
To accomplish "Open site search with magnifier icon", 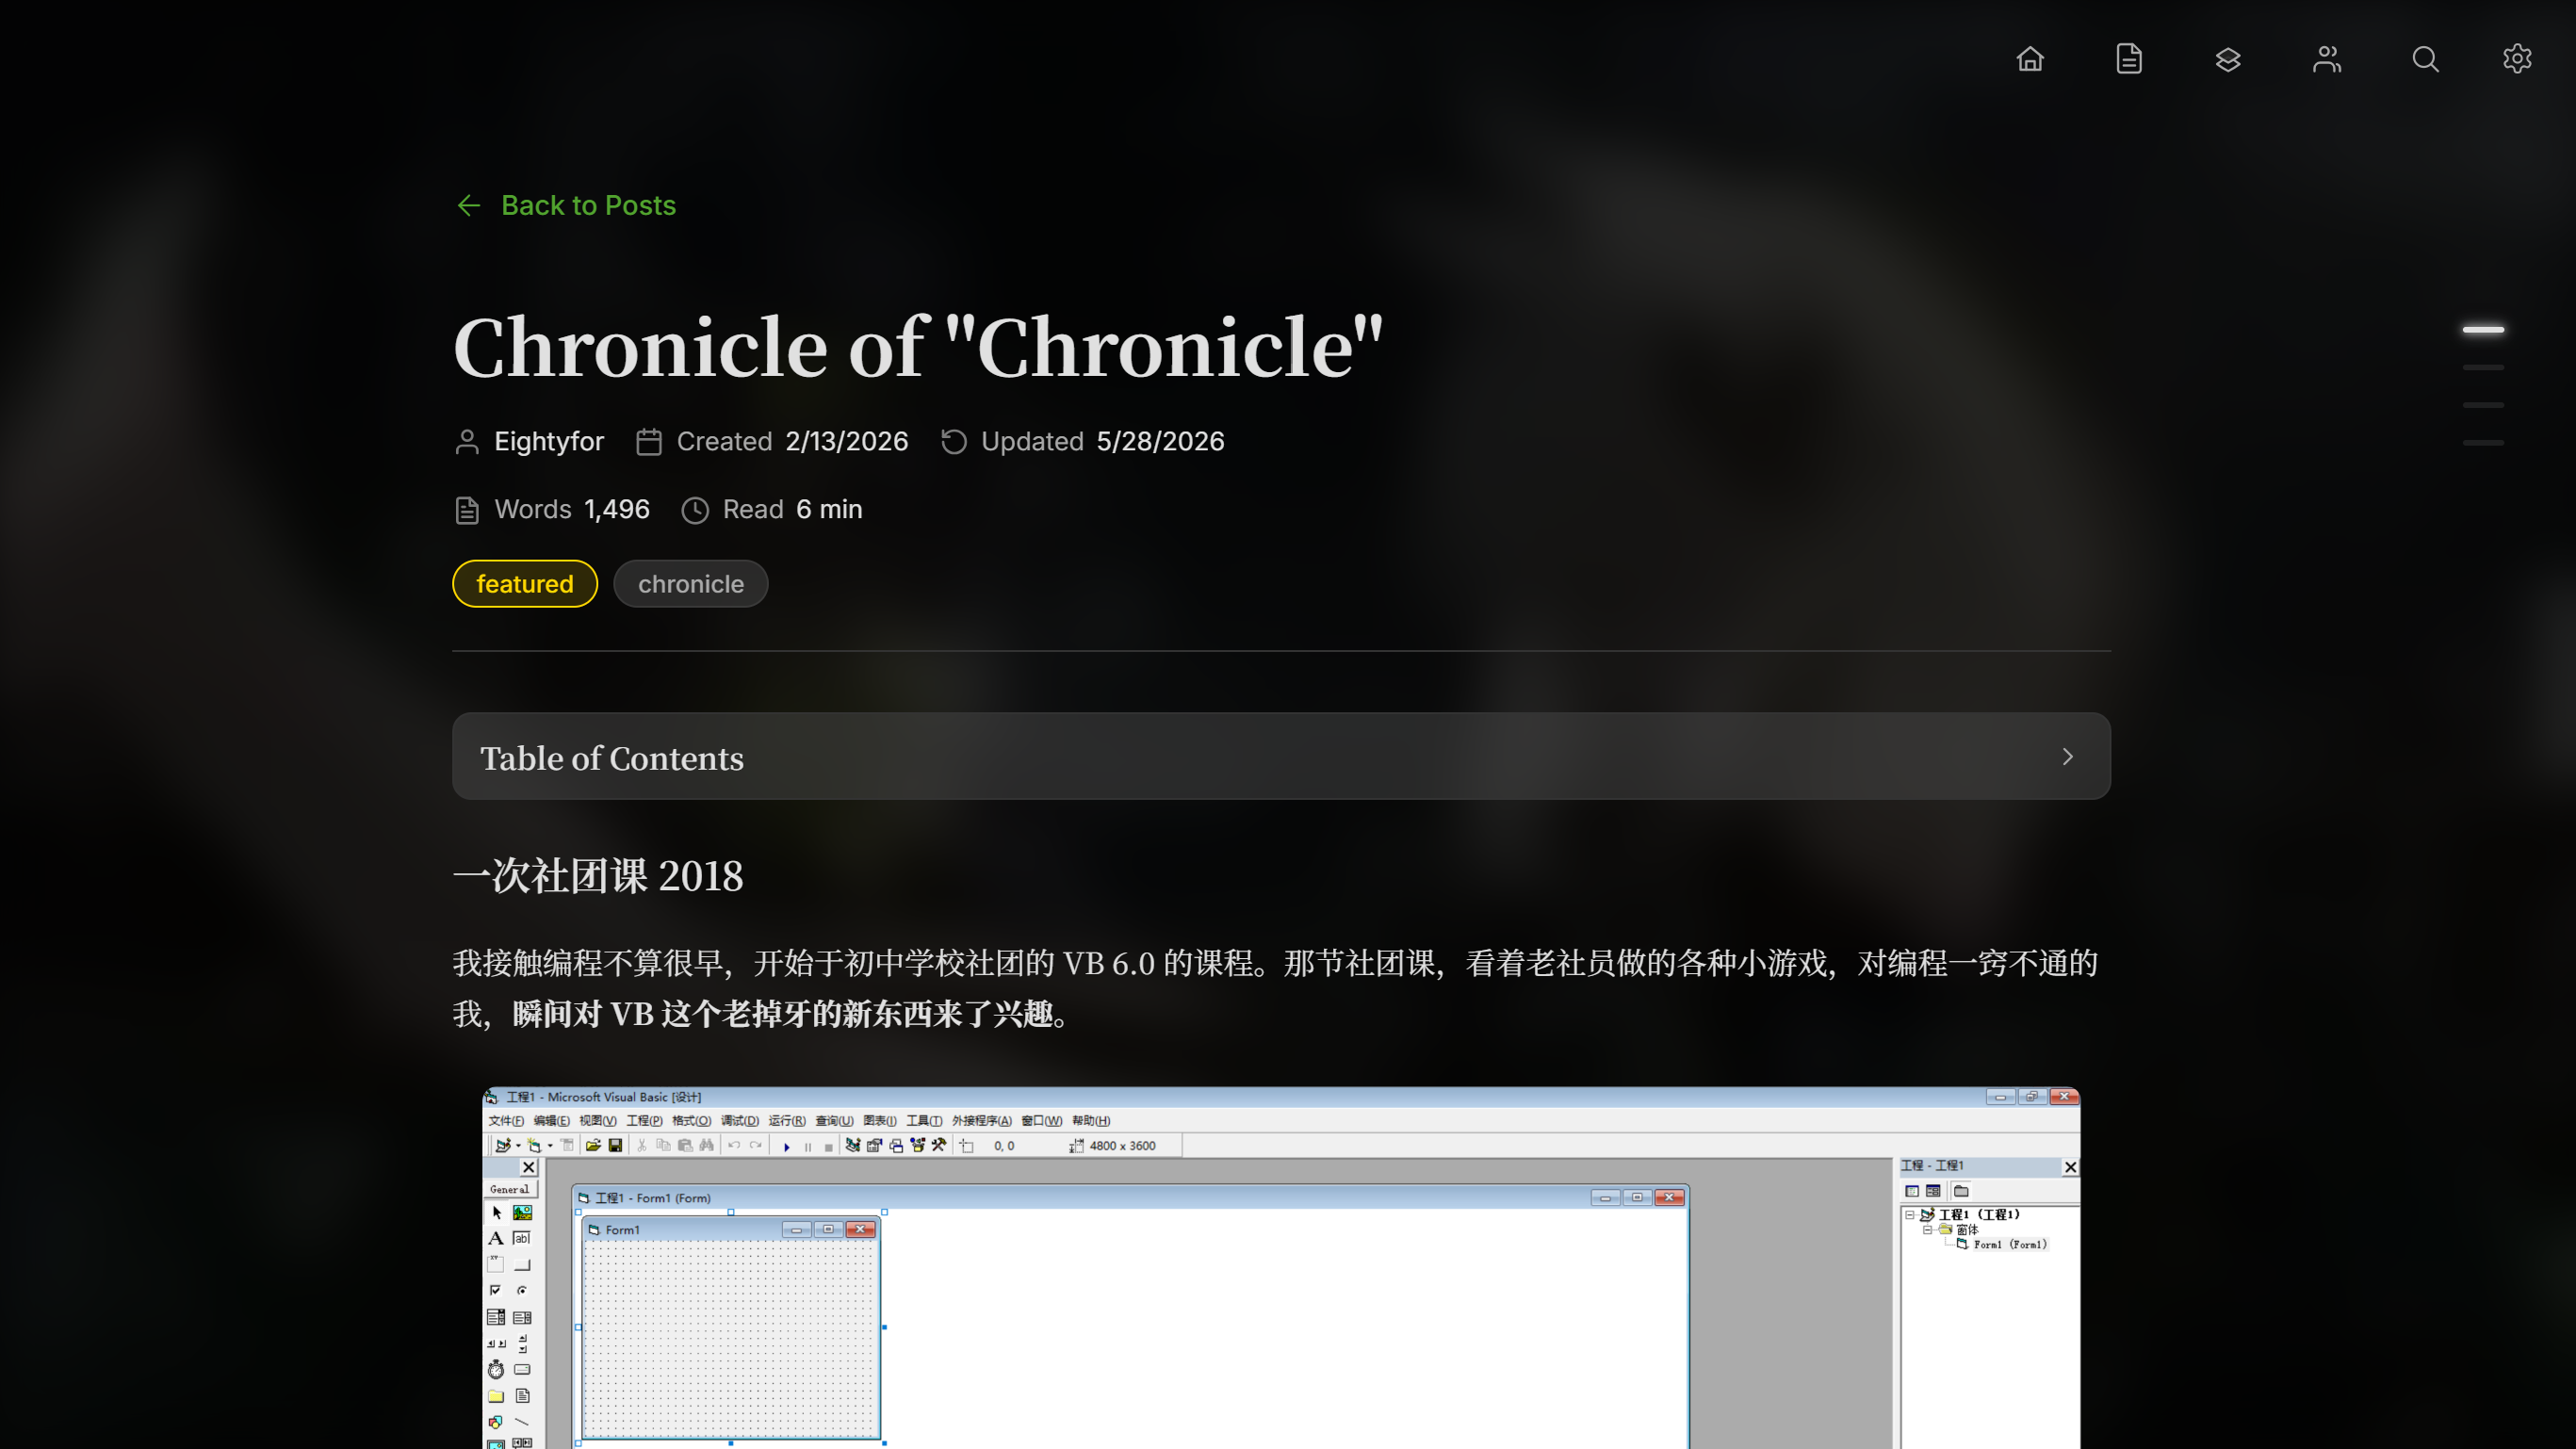I will coord(2425,59).
